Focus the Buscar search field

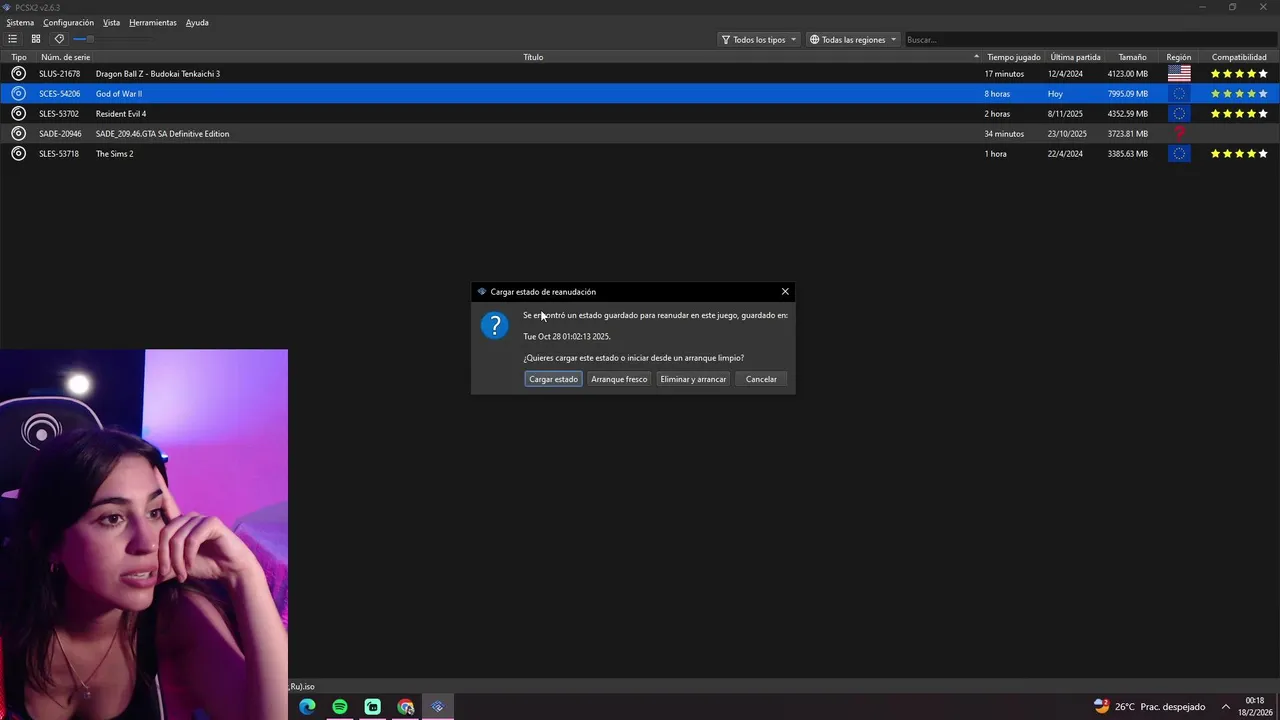1089,39
